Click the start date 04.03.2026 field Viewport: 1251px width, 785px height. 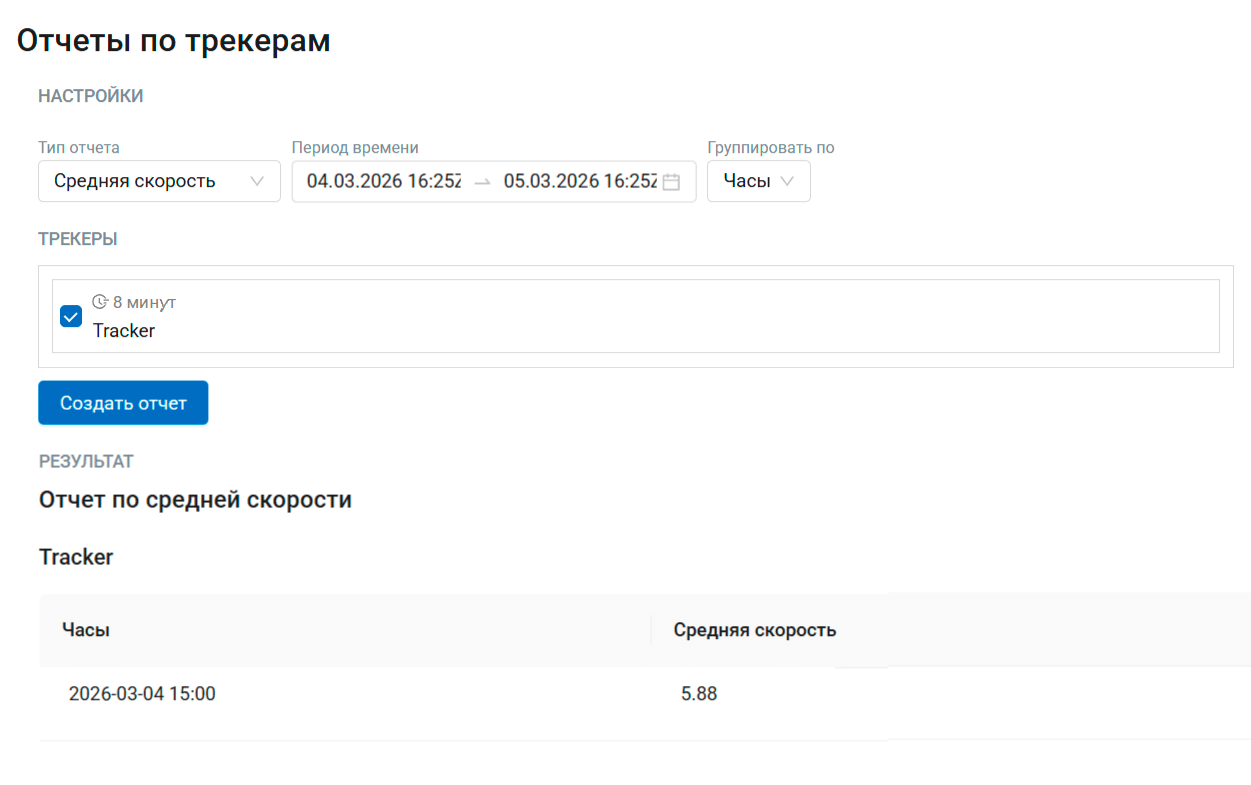[383, 182]
